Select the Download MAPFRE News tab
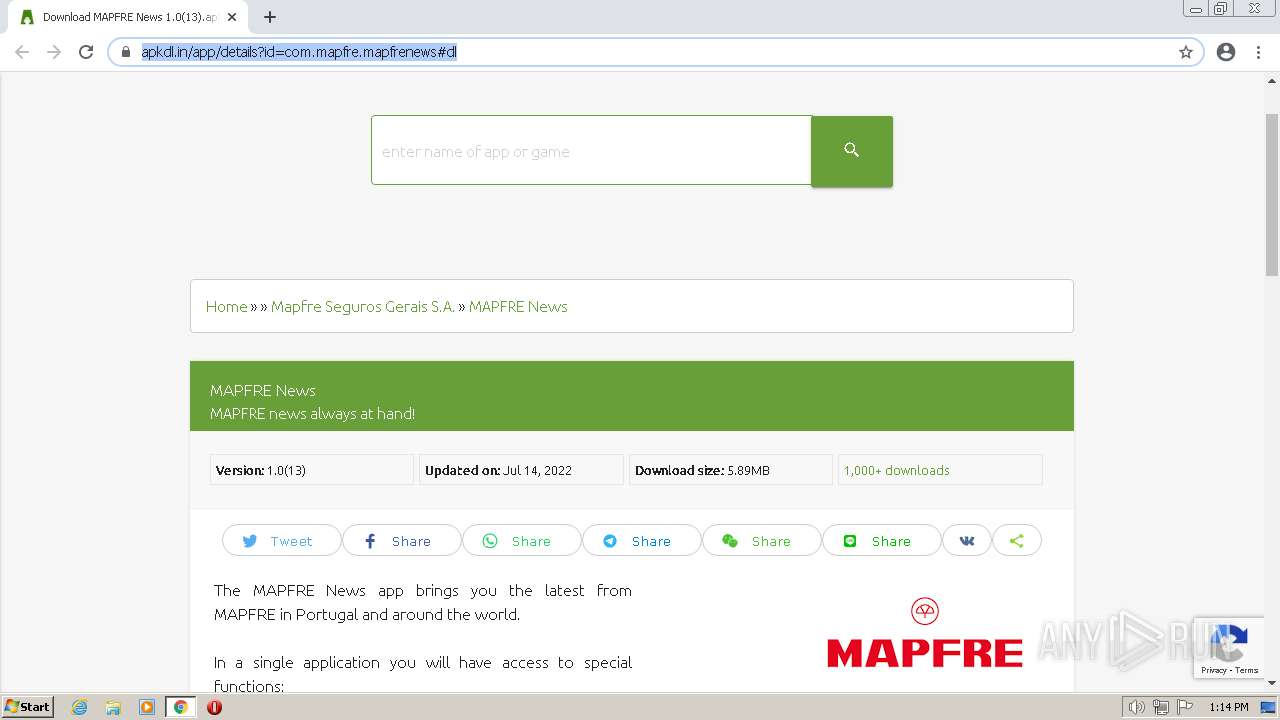1280x720 pixels. pyautogui.click(x=128, y=17)
